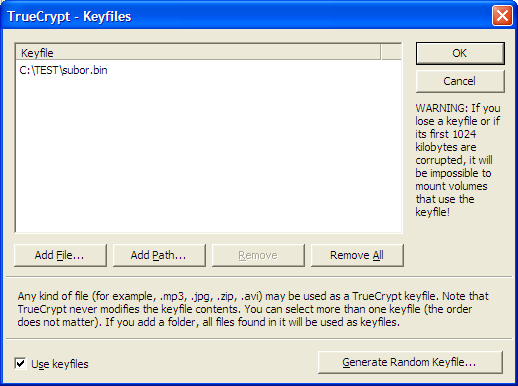The image size is (518, 386).
Task: Open the Add File... dialog
Action: 60,255
